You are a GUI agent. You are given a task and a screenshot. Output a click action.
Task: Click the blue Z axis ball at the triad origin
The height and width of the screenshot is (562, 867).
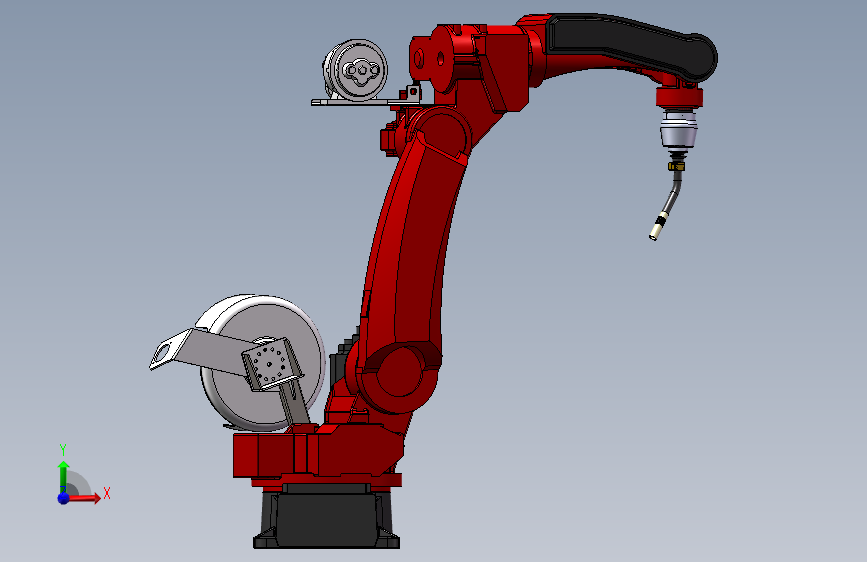63,498
